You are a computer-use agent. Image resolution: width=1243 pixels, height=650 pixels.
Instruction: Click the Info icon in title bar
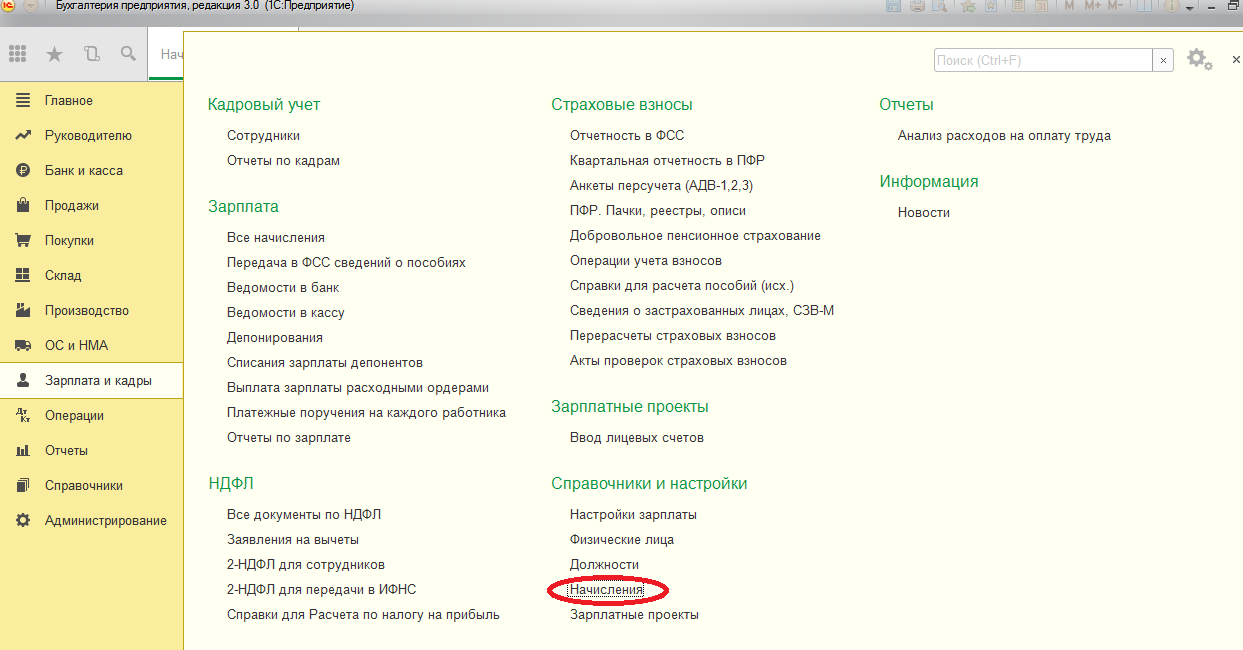[x=1172, y=5]
